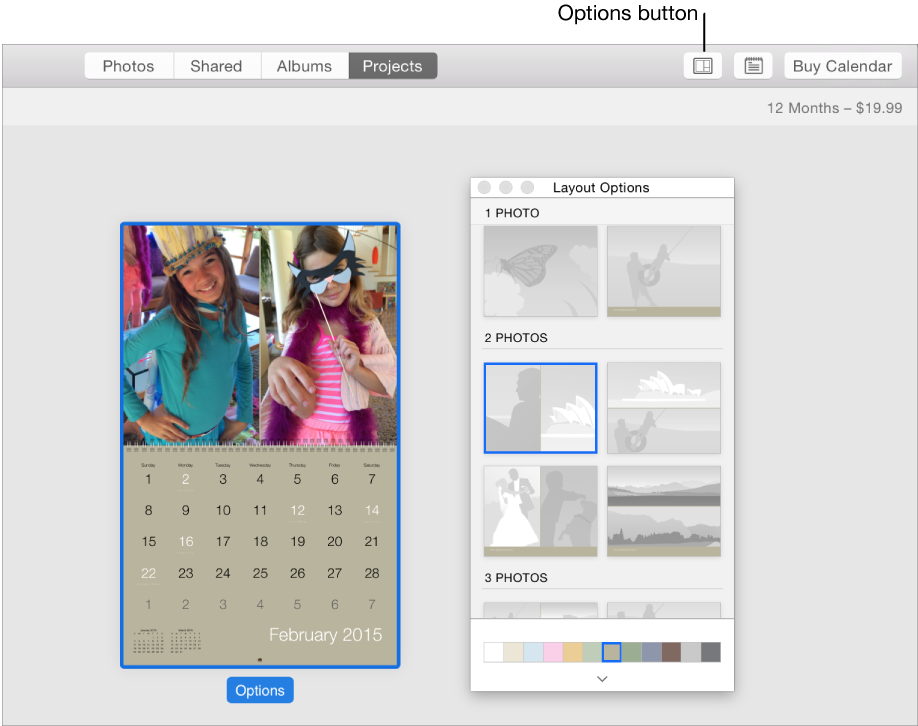Choose the mountain panorama two-photo layout
The height and width of the screenshot is (726, 918).
coord(663,511)
